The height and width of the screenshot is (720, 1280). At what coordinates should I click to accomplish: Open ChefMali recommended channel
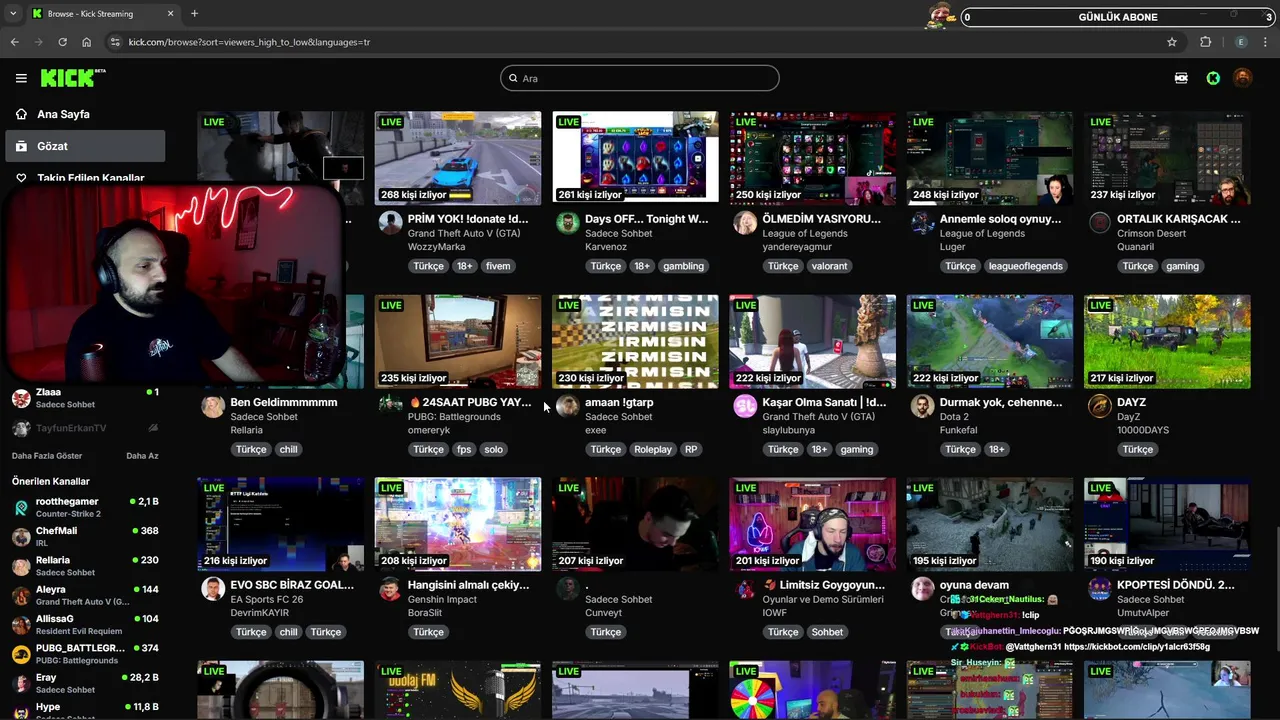click(x=85, y=536)
